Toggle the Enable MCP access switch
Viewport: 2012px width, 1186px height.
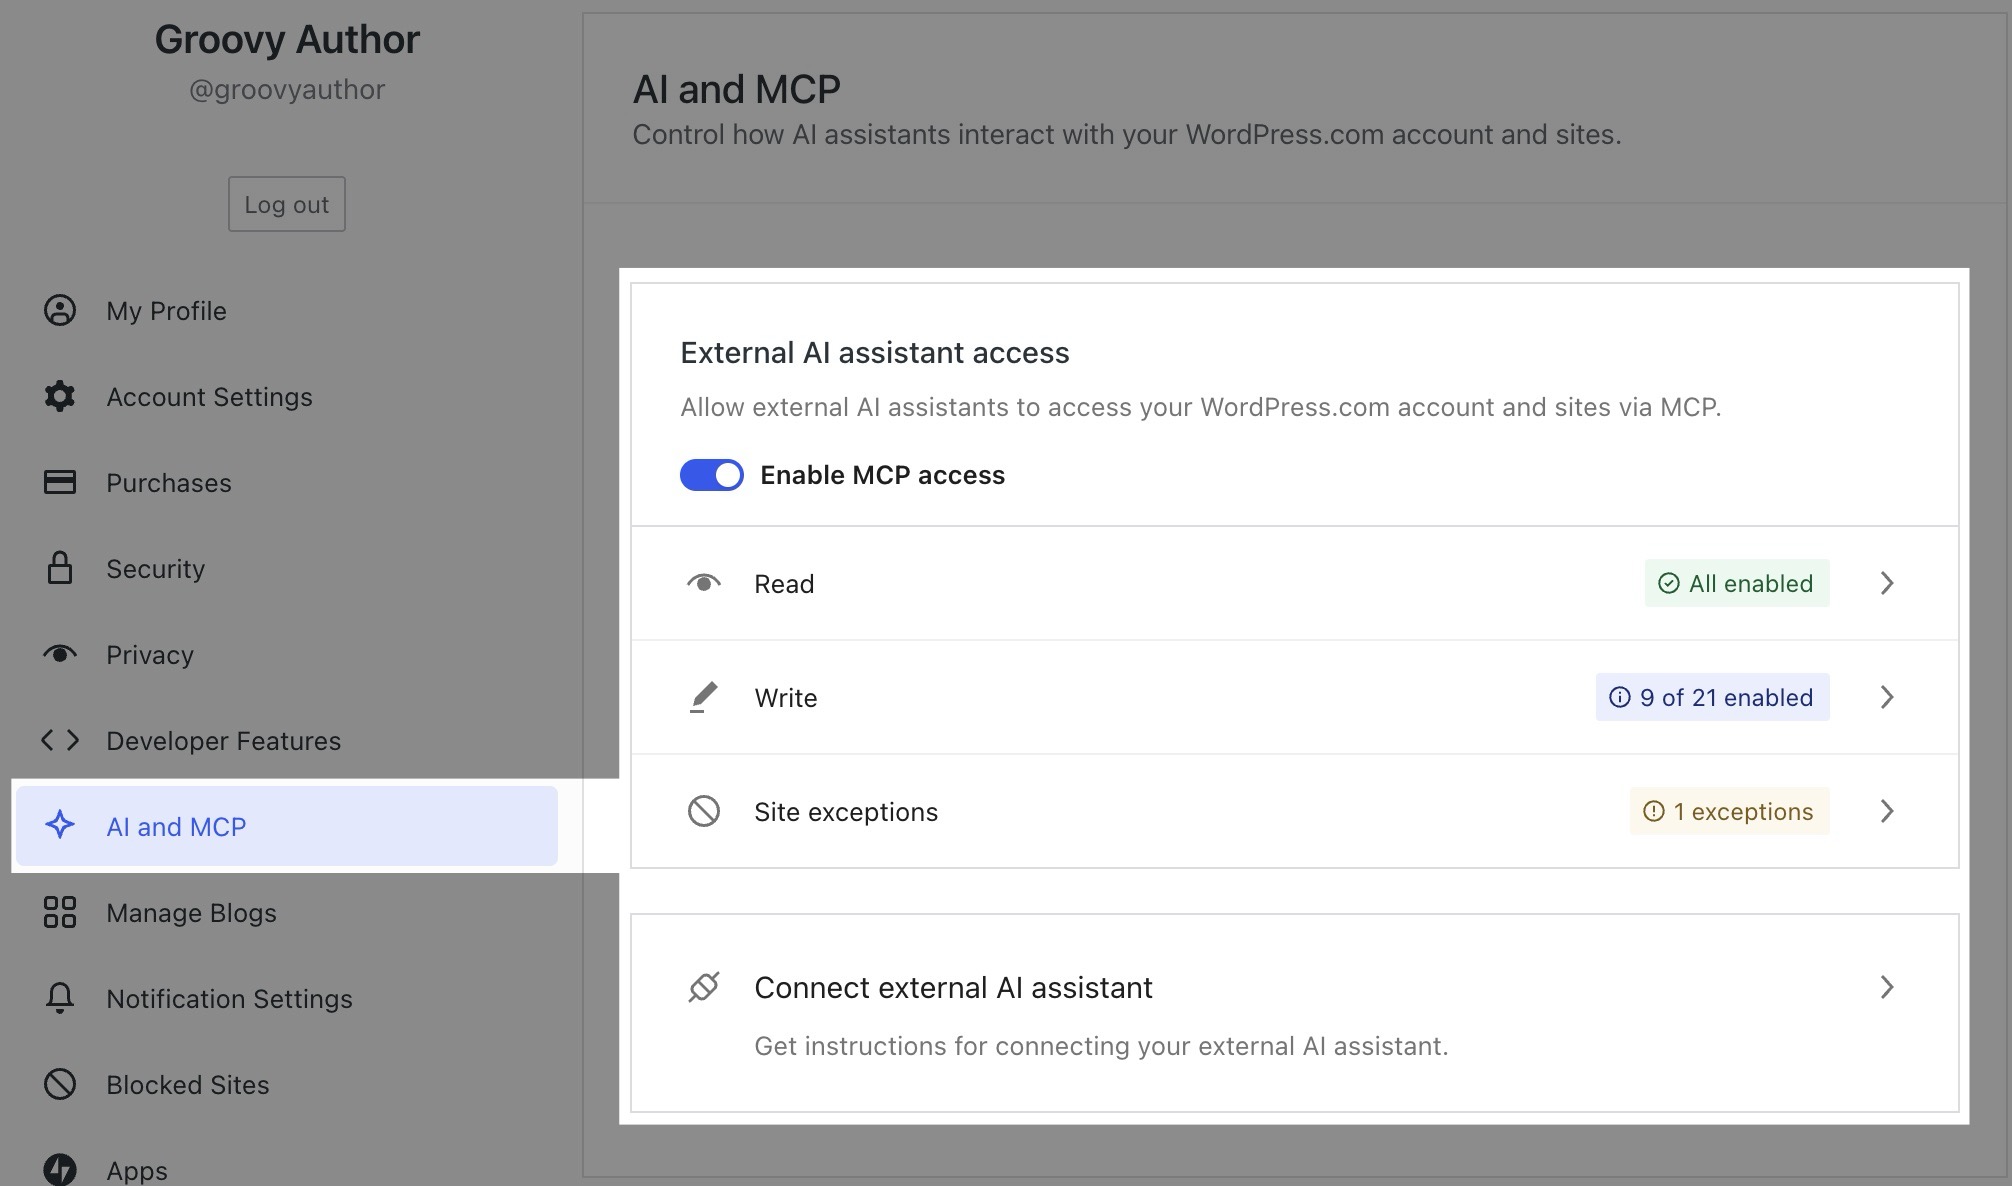(712, 475)
